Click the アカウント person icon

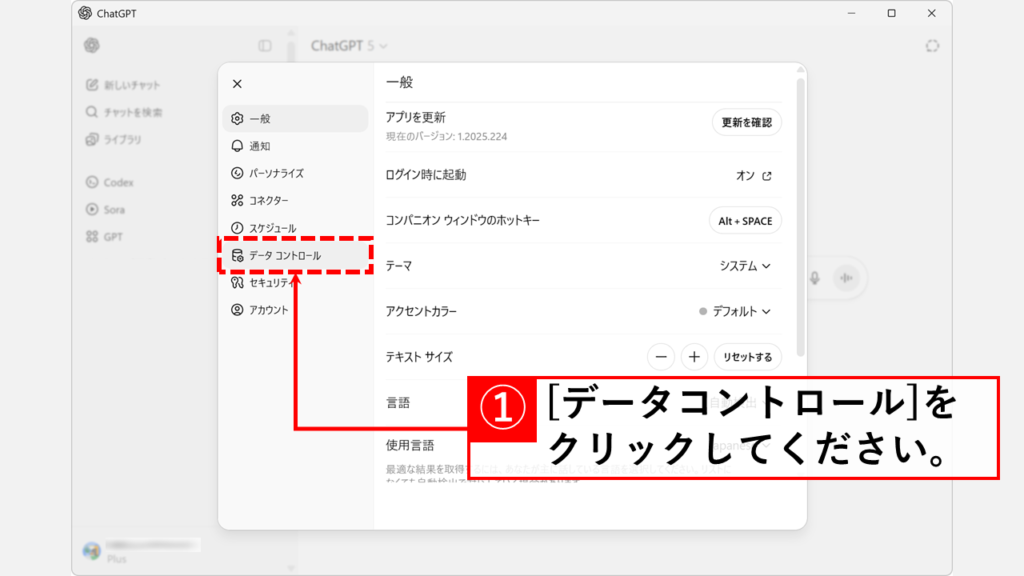tap(237, 310)
